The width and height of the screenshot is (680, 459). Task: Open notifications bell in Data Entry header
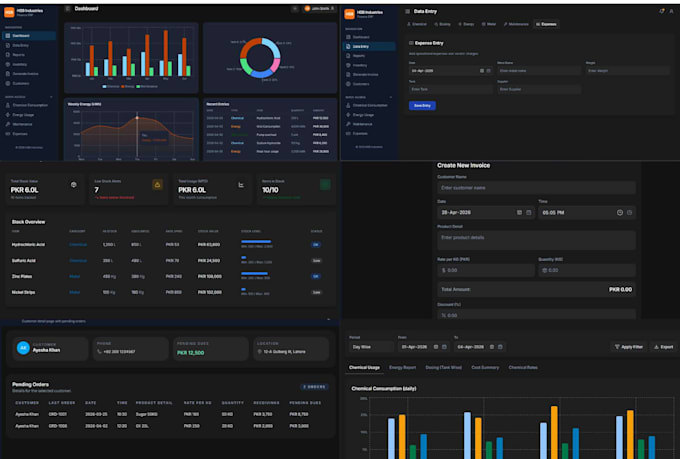pyautogui.click(x=662, y=11)
